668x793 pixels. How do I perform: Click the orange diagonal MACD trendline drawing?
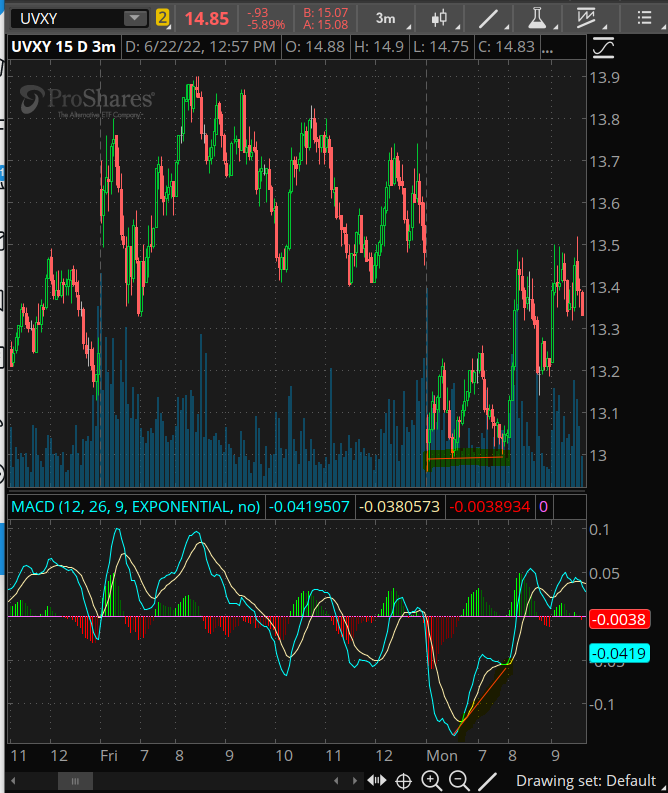click(x=480, y=700)
